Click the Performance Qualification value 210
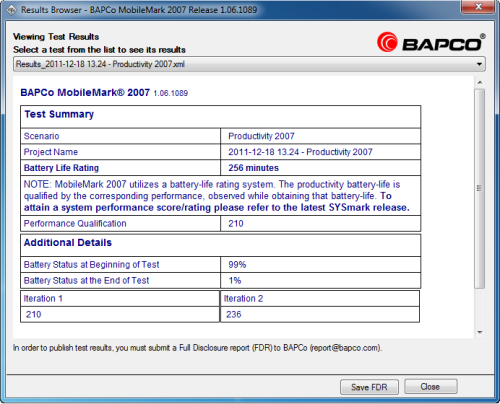The height and width of the screenshot is (404, 500). tap(236, 224)
